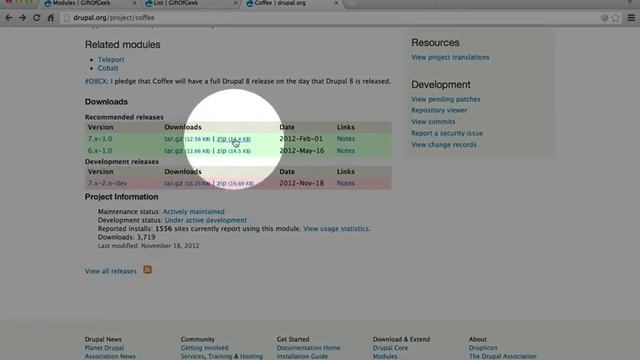Close the Modules | GiftOfGeek tab
Screen dimensions: 640x360
tap(134, 3)
